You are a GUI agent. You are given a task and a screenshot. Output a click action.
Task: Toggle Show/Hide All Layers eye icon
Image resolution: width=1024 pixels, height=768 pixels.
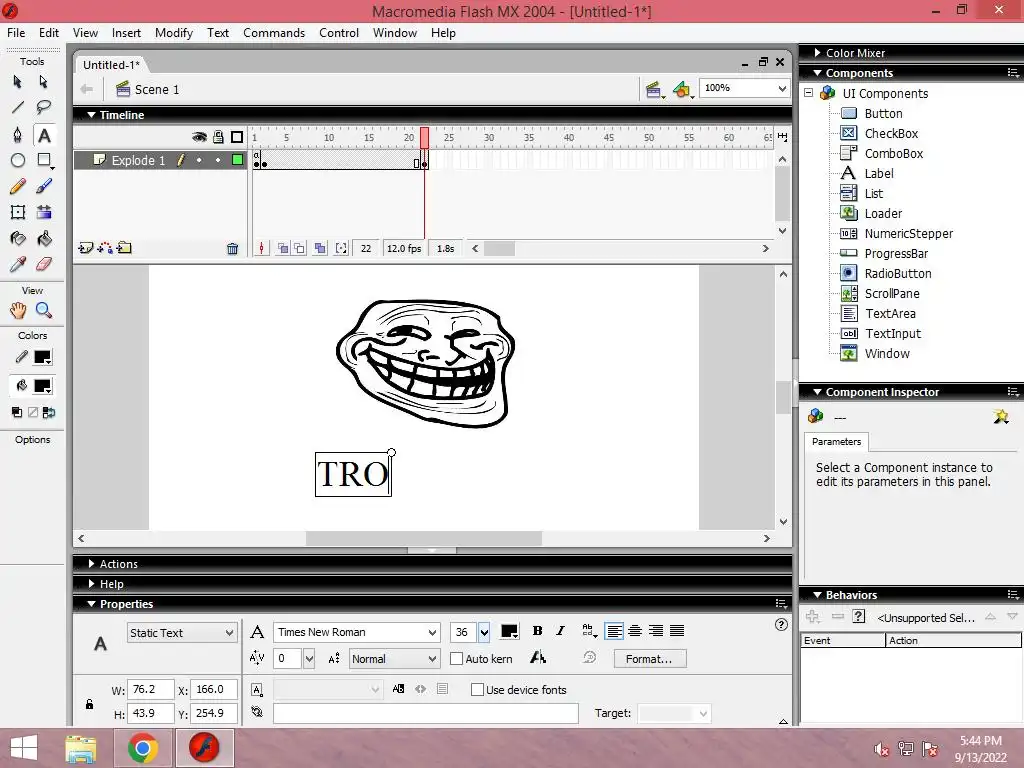click(x=199, y=136)
